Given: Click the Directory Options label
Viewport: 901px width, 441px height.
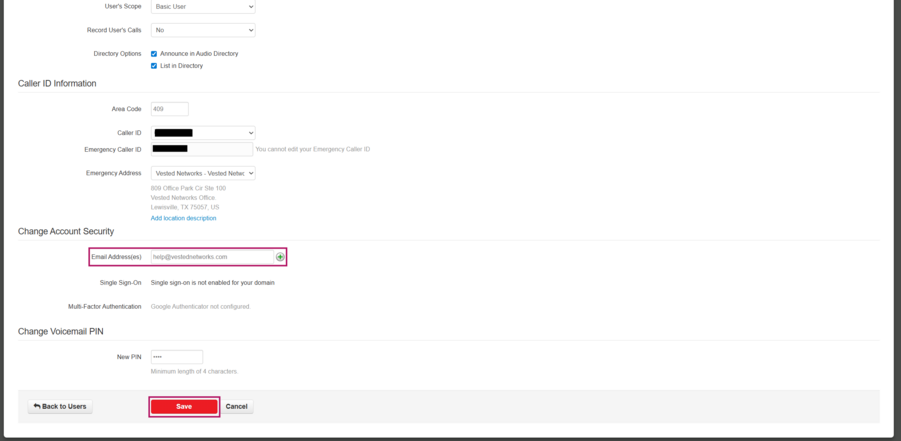Looking at the screenshot, I should [117, 54].
